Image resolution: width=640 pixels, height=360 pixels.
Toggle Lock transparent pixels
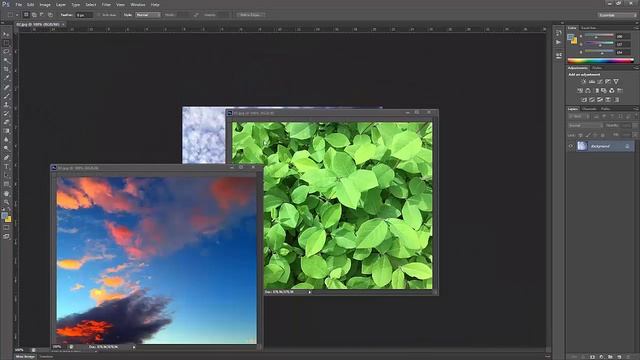point(580,135)
